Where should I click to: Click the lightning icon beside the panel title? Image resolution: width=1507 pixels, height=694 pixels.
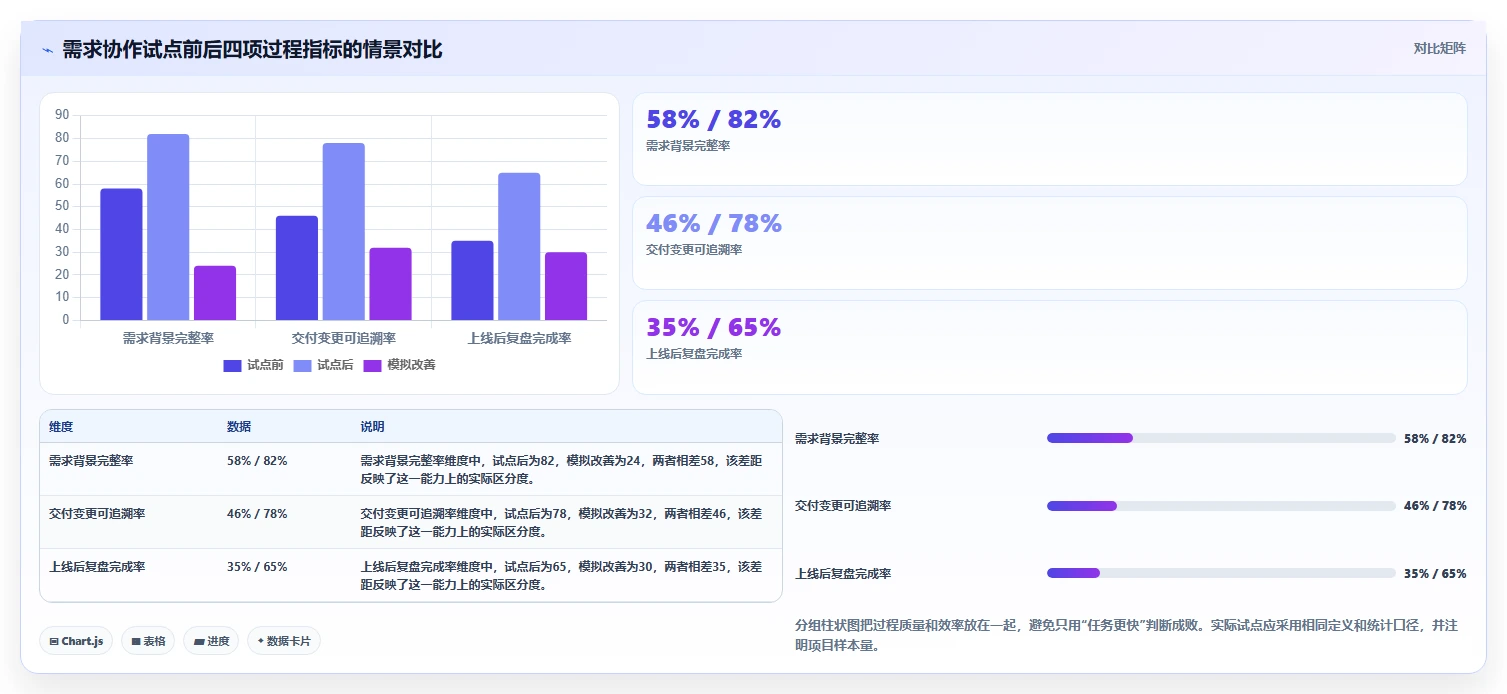[47, 50]
